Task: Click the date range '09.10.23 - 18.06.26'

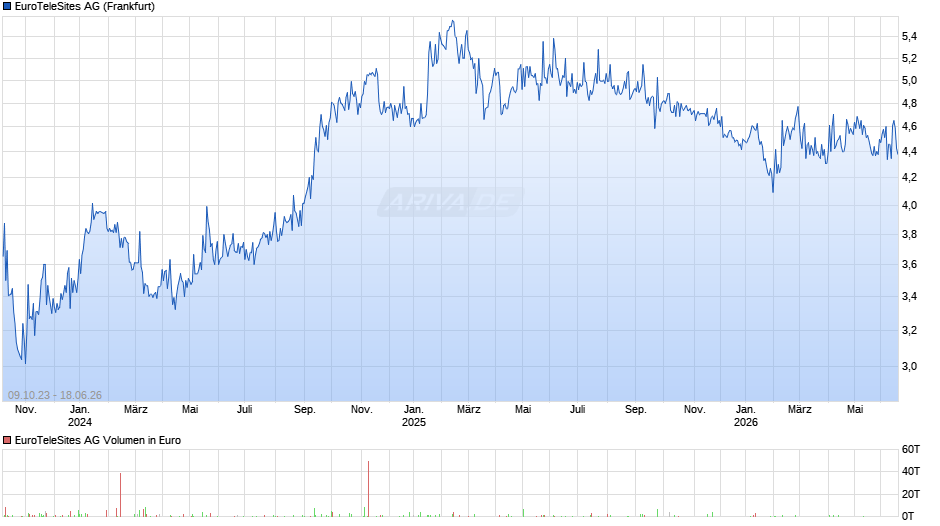Action: point(55,395)
